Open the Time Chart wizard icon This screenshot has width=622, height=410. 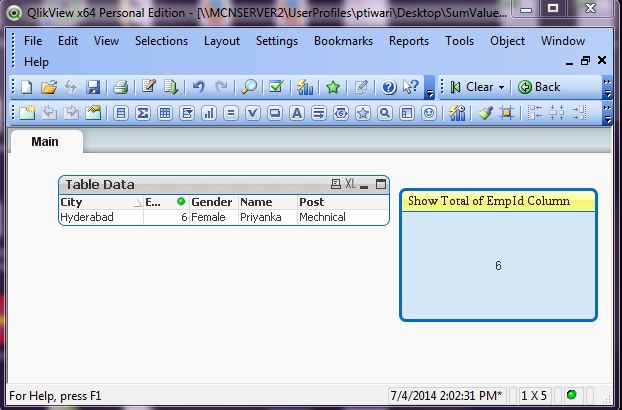[457, 113]
